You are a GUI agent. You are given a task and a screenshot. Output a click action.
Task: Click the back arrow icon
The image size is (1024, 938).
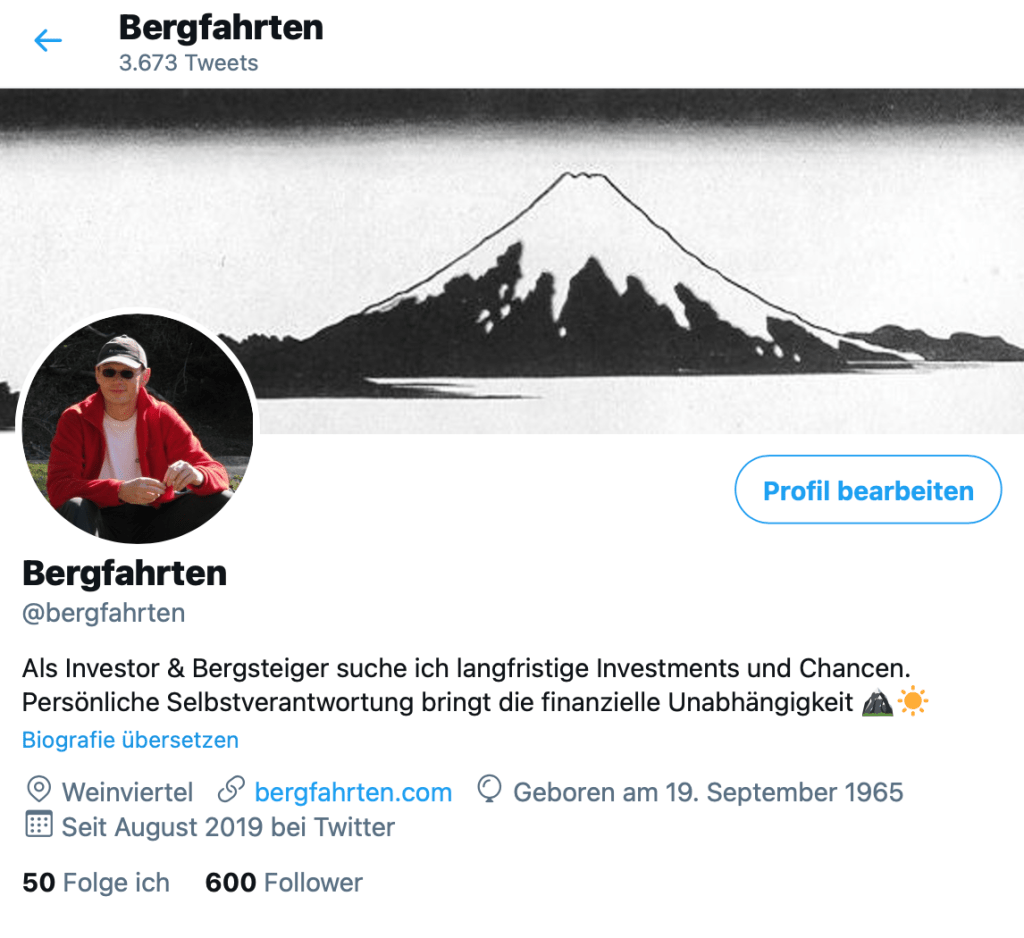(x=48, y=40)
